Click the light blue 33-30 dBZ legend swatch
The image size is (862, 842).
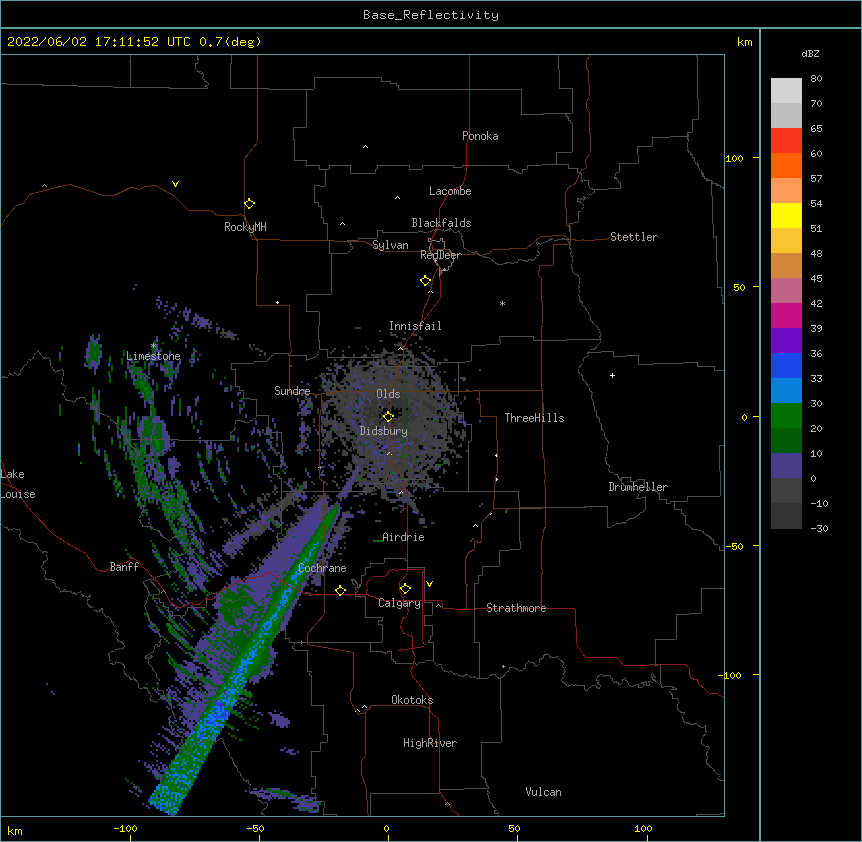(786, 391)
